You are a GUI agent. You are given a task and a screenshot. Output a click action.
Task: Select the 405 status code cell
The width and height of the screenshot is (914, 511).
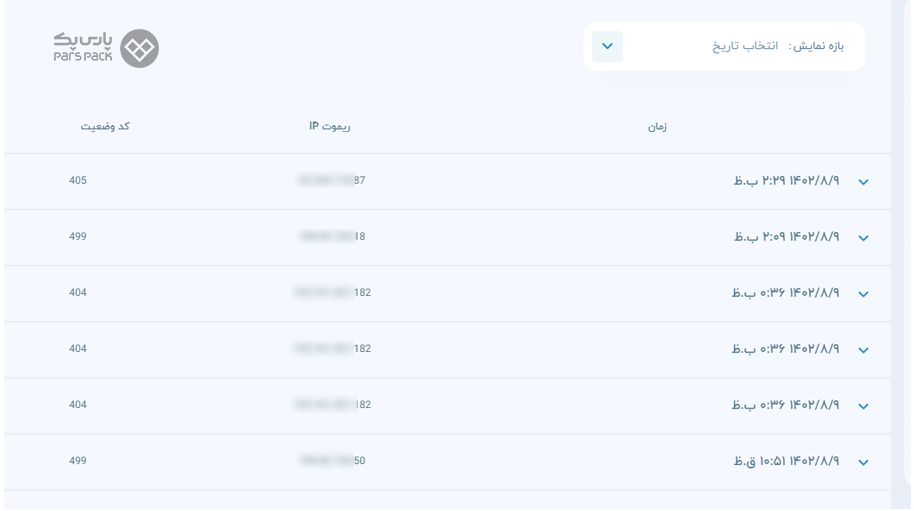[78, 181]
